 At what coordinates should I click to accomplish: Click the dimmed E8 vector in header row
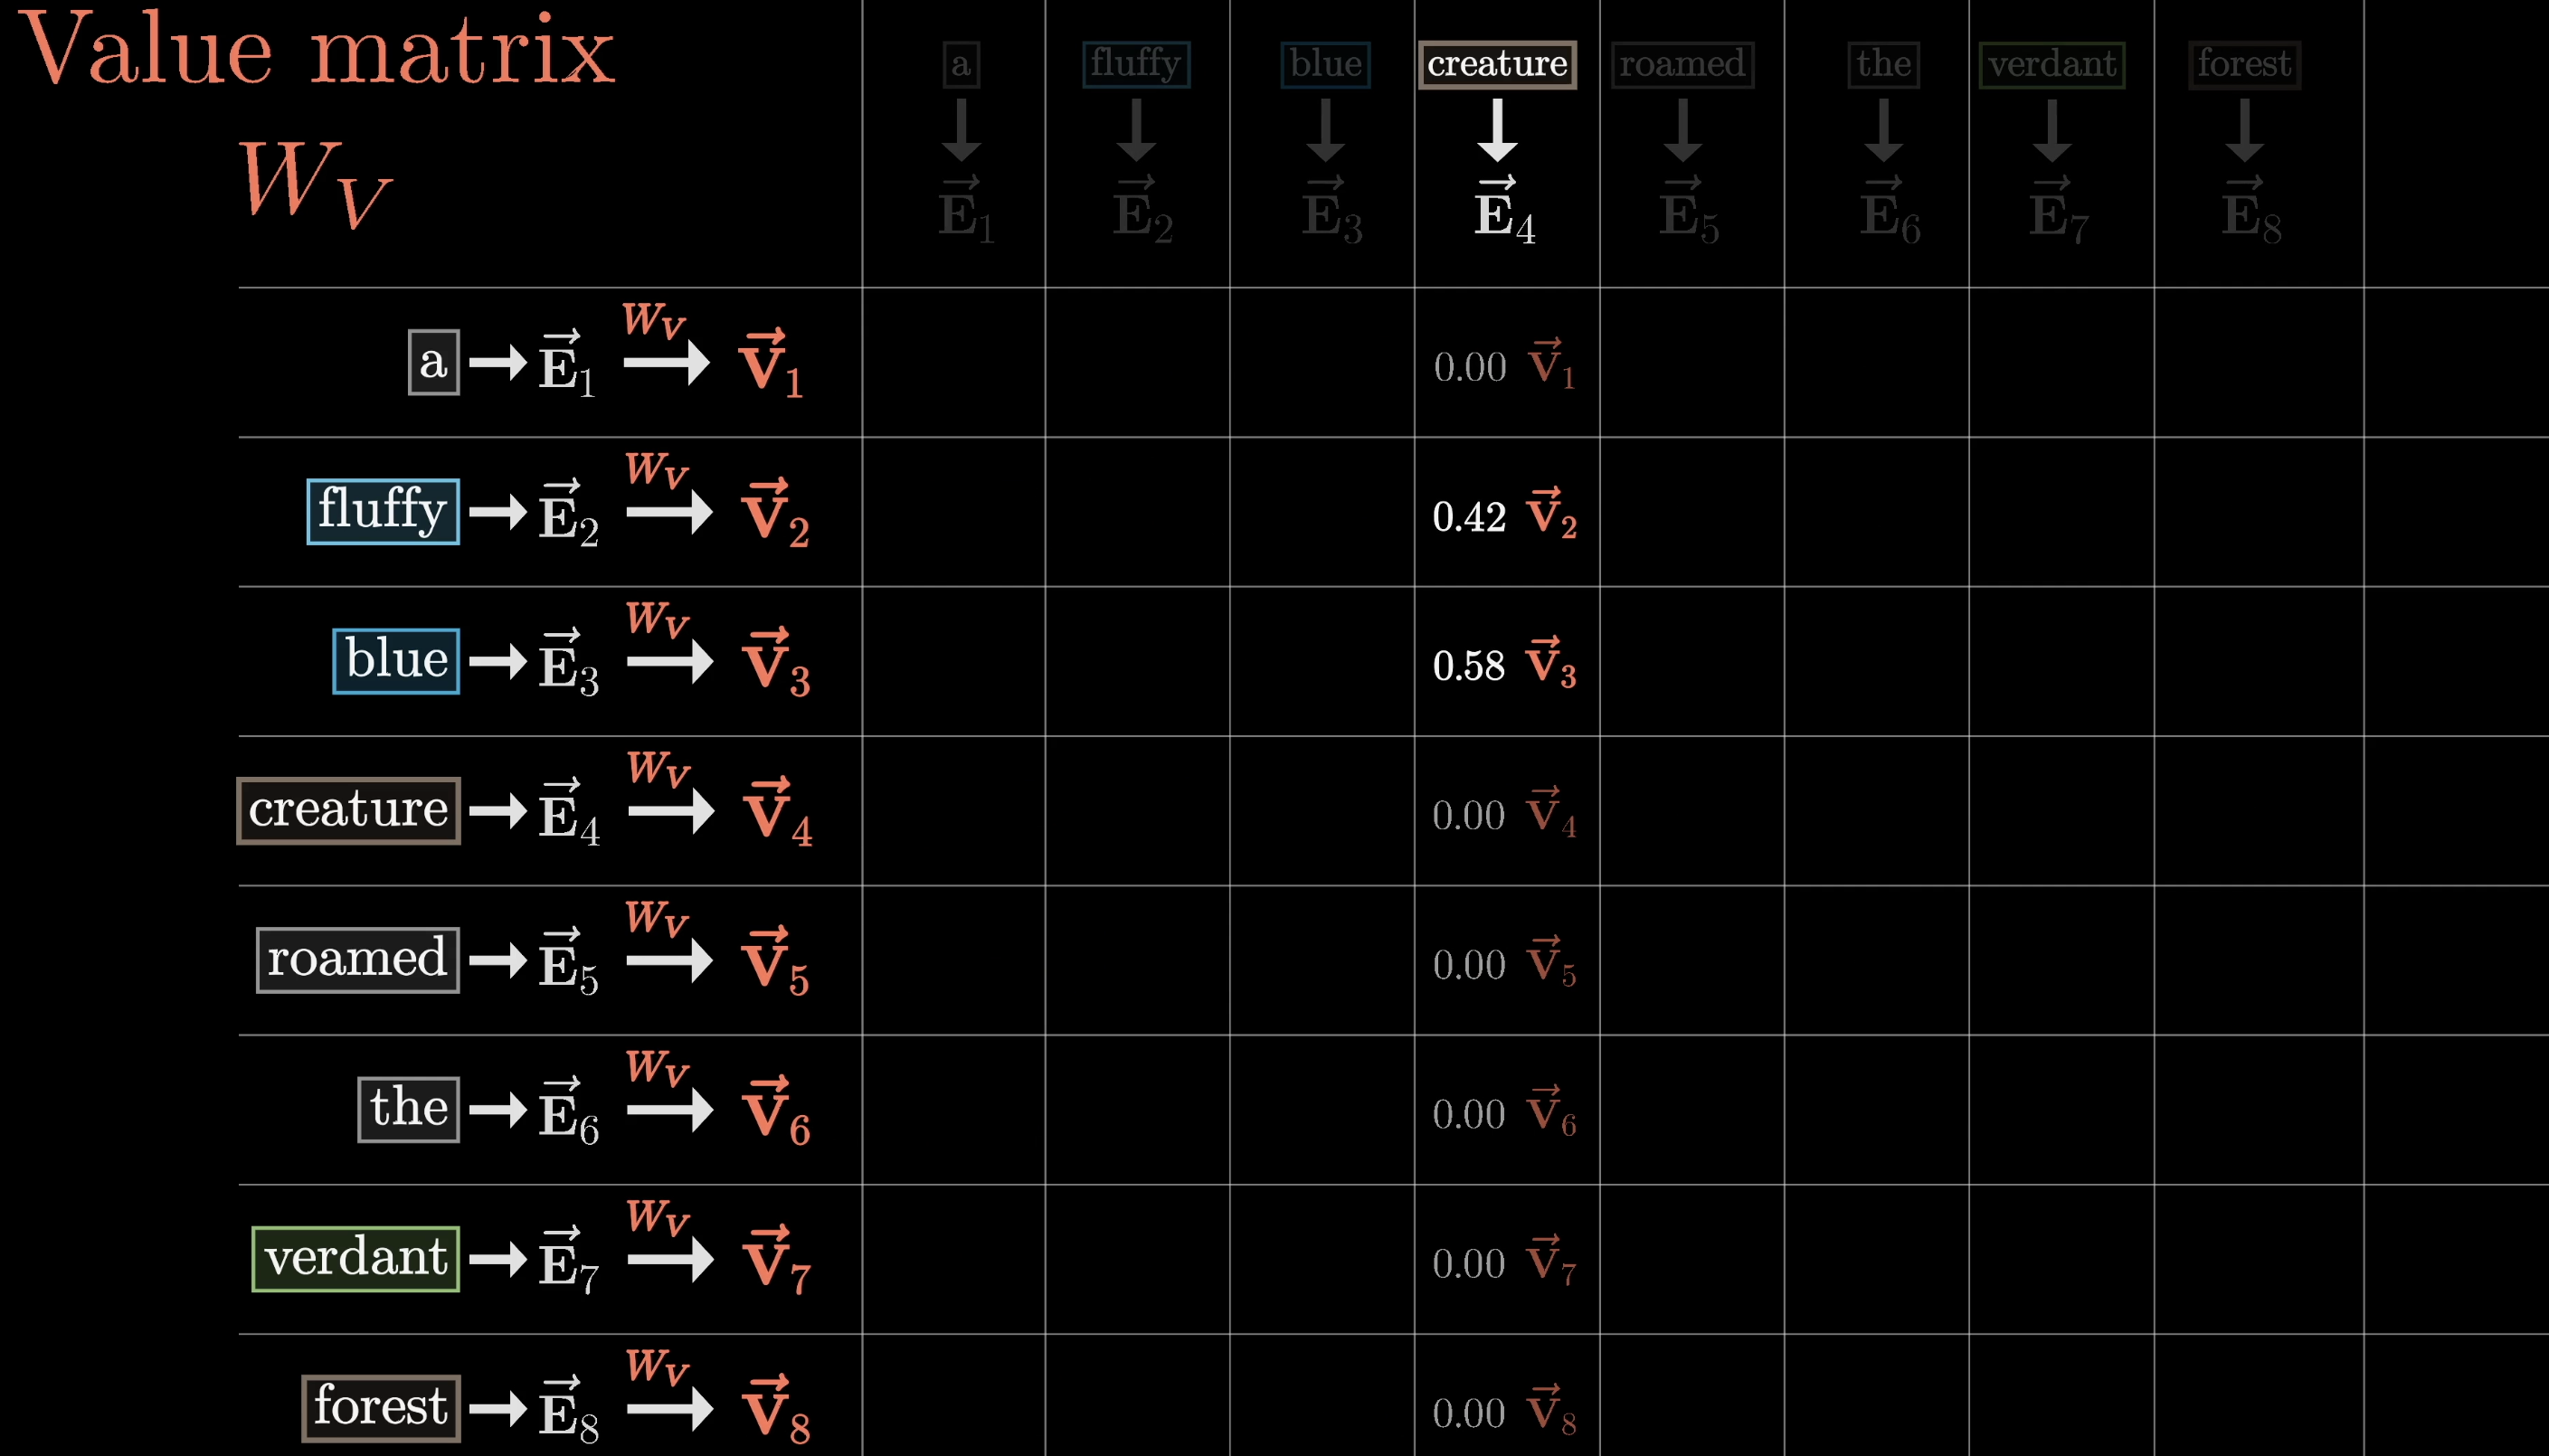click(2250, 211)
